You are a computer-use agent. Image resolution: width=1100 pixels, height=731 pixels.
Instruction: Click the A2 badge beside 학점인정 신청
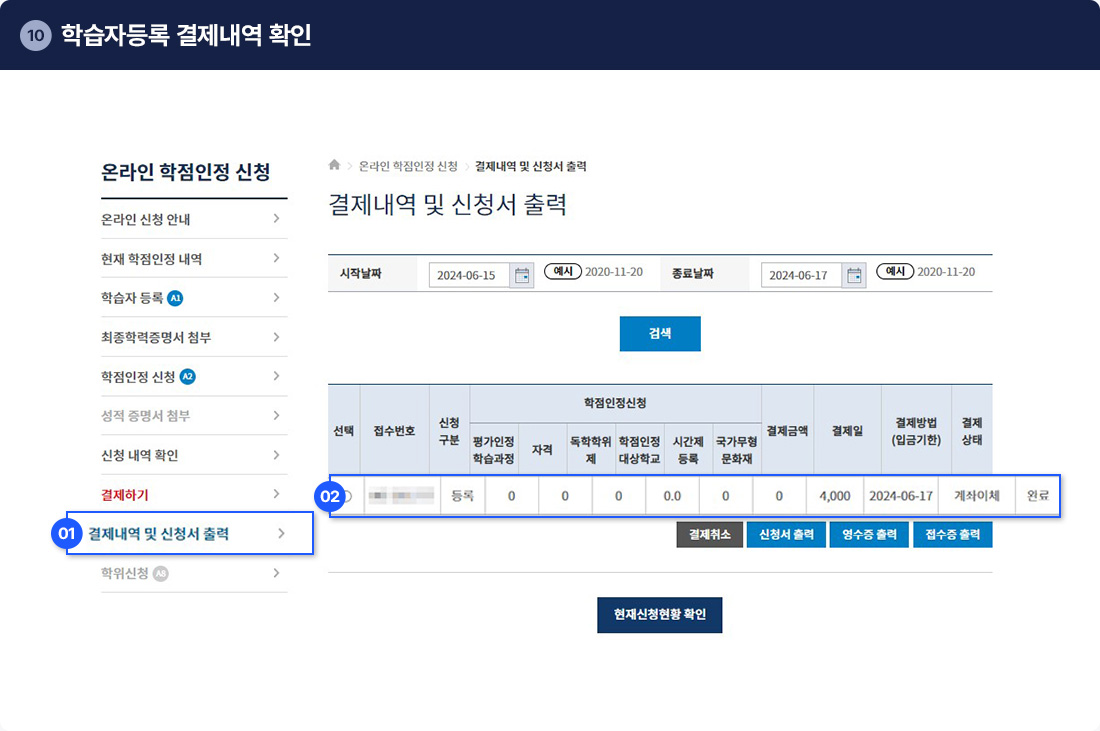[x=188, y=377]
